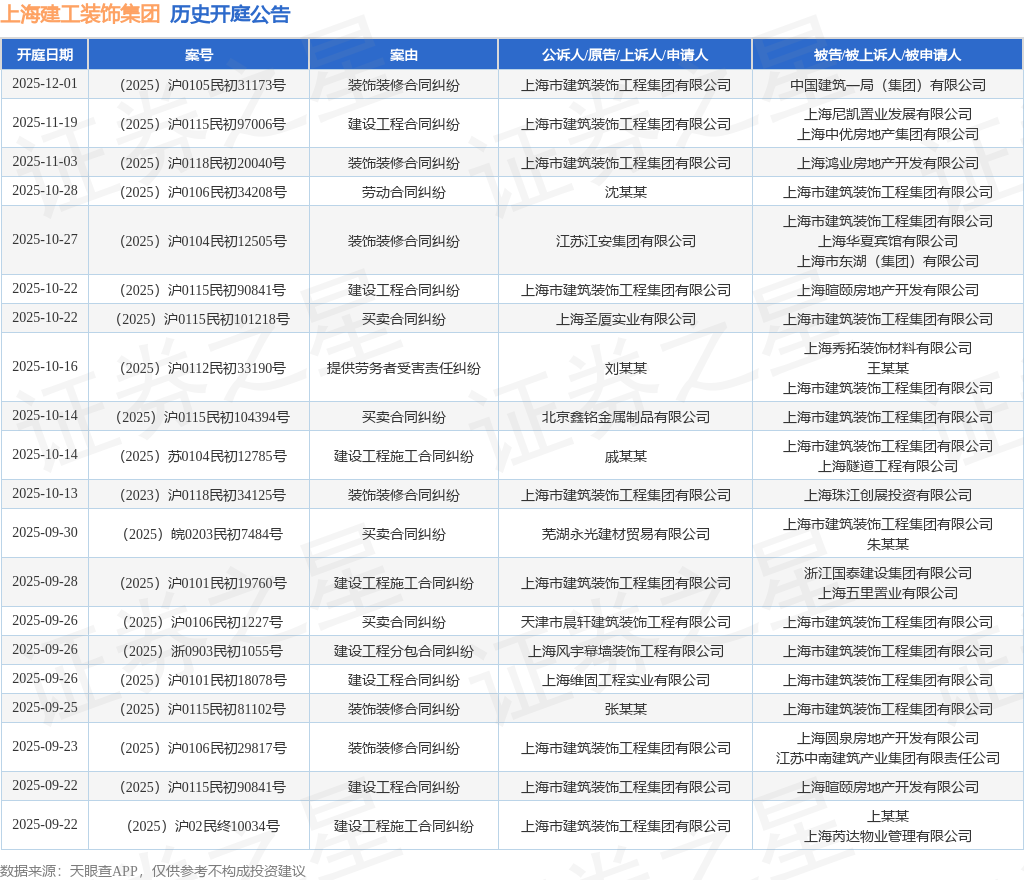Click the 开庭日期 column header
Image resolution: width=1024 pixels, height=880 pixels.
tap(46, 55)
